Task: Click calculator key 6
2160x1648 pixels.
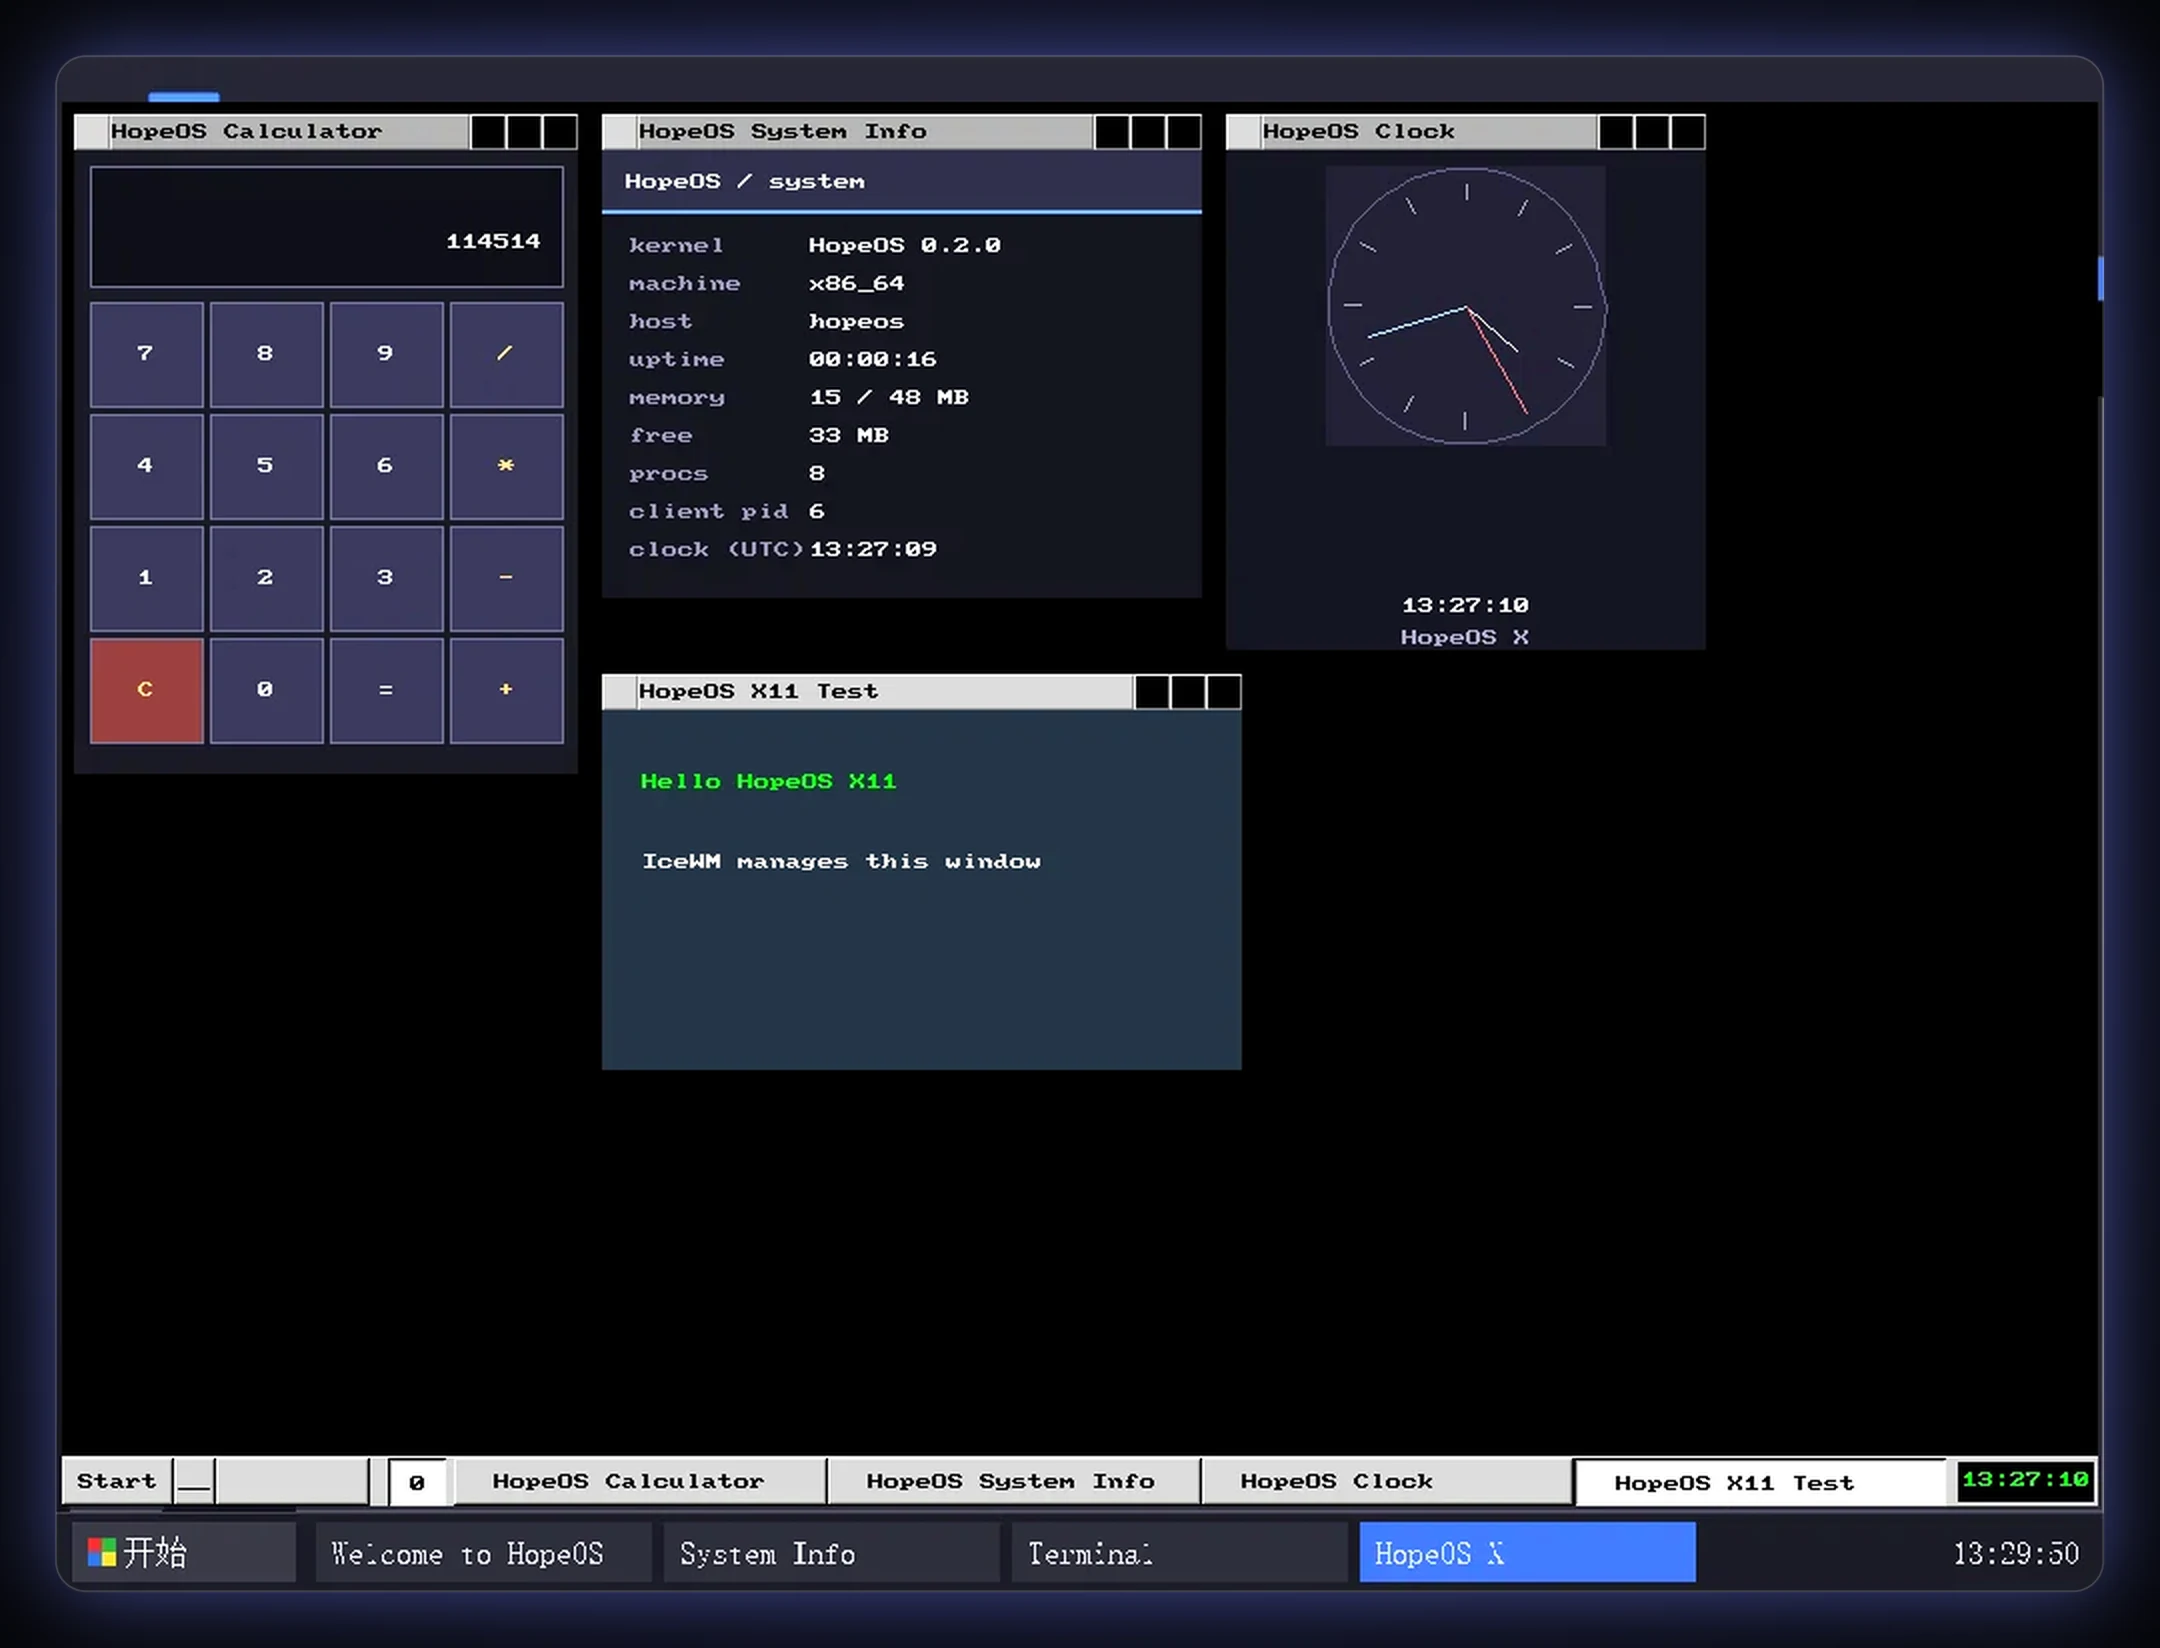Action: pos(386,466)
